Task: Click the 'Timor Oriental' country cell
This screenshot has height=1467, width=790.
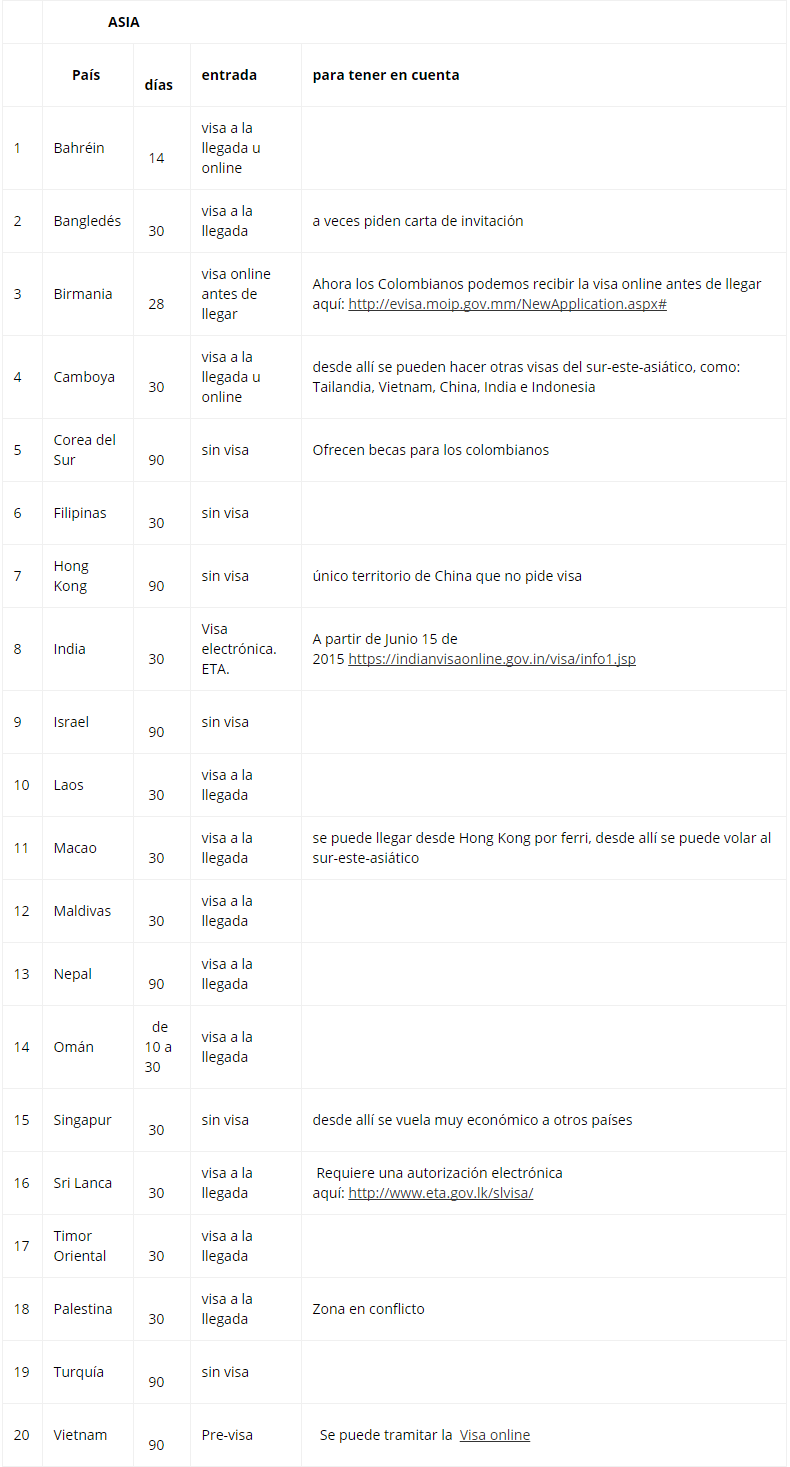Action: tap(80, 1246)
